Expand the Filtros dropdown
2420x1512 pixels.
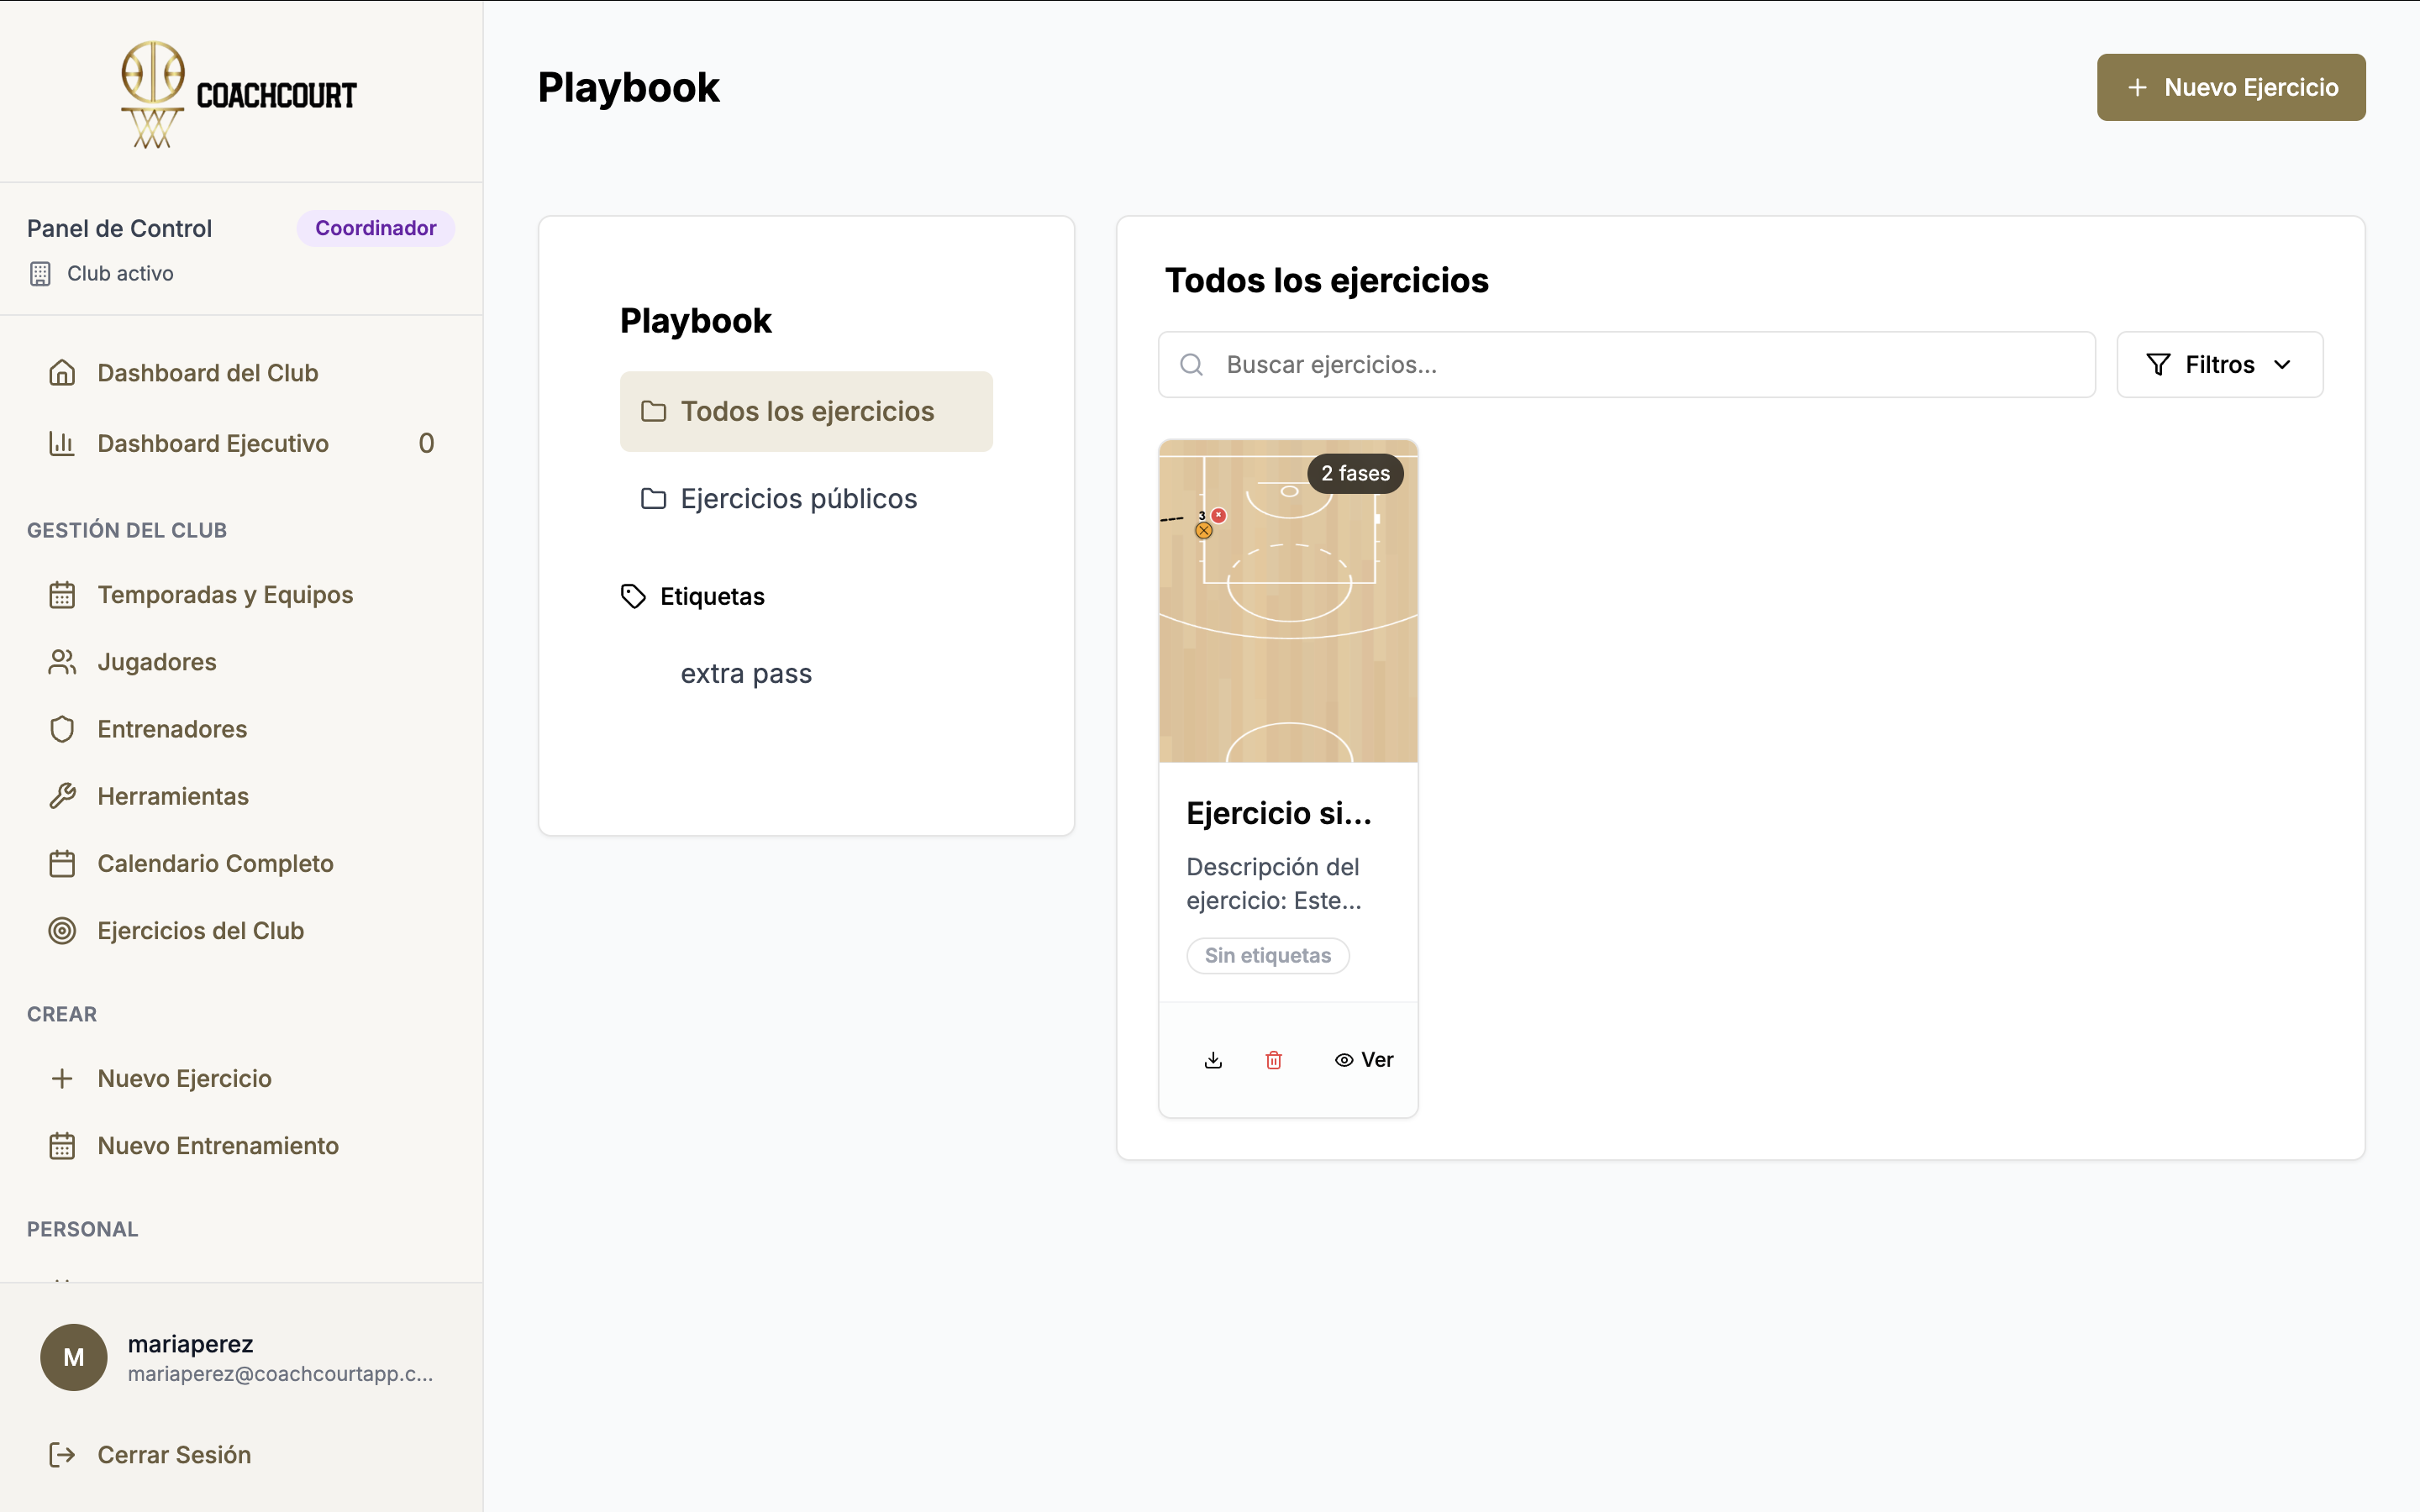coord(2219,364)
